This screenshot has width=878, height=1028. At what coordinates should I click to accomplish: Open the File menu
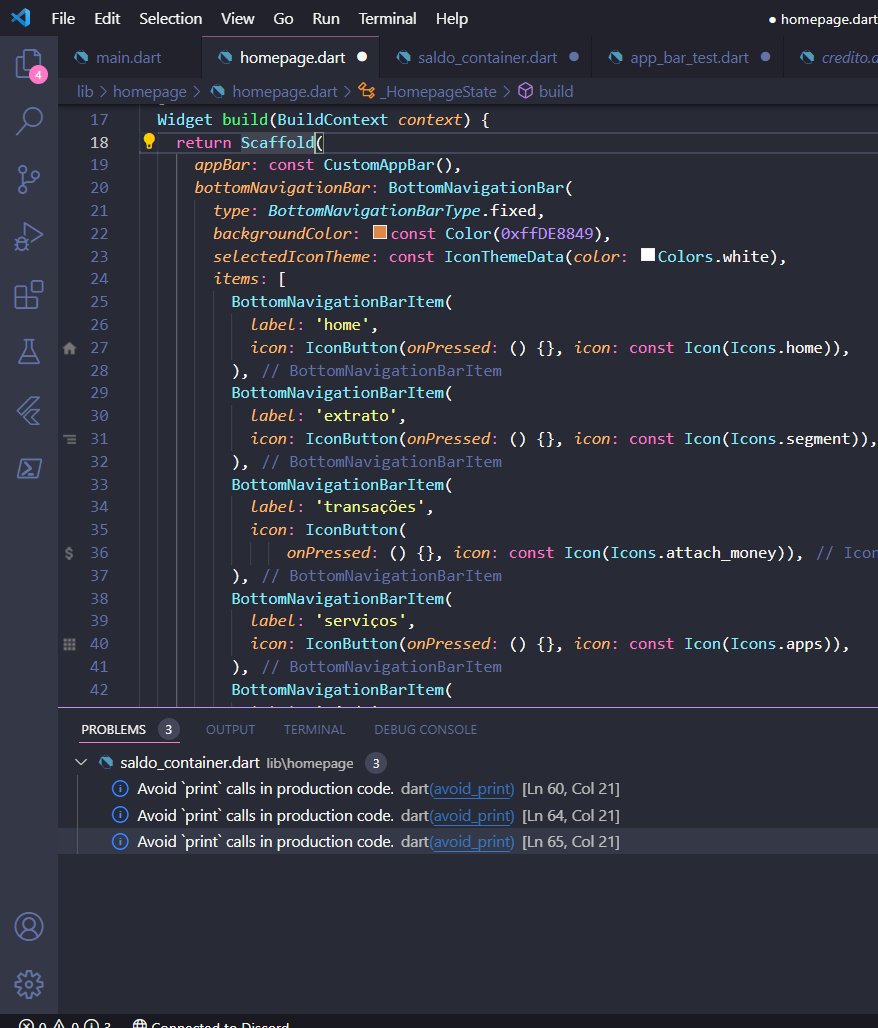click(x=63, y=18)
